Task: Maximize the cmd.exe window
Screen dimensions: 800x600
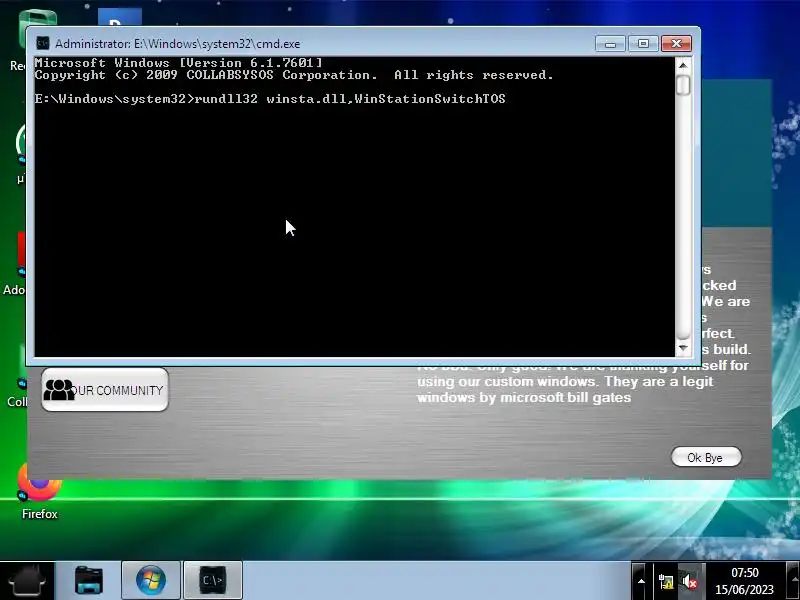Action: (643, 44)
